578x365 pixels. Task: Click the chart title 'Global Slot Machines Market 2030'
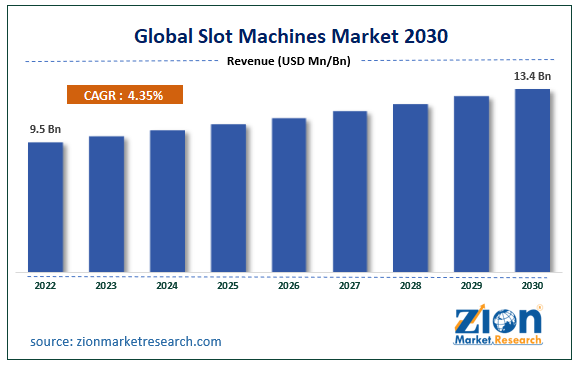click(291, 36)
